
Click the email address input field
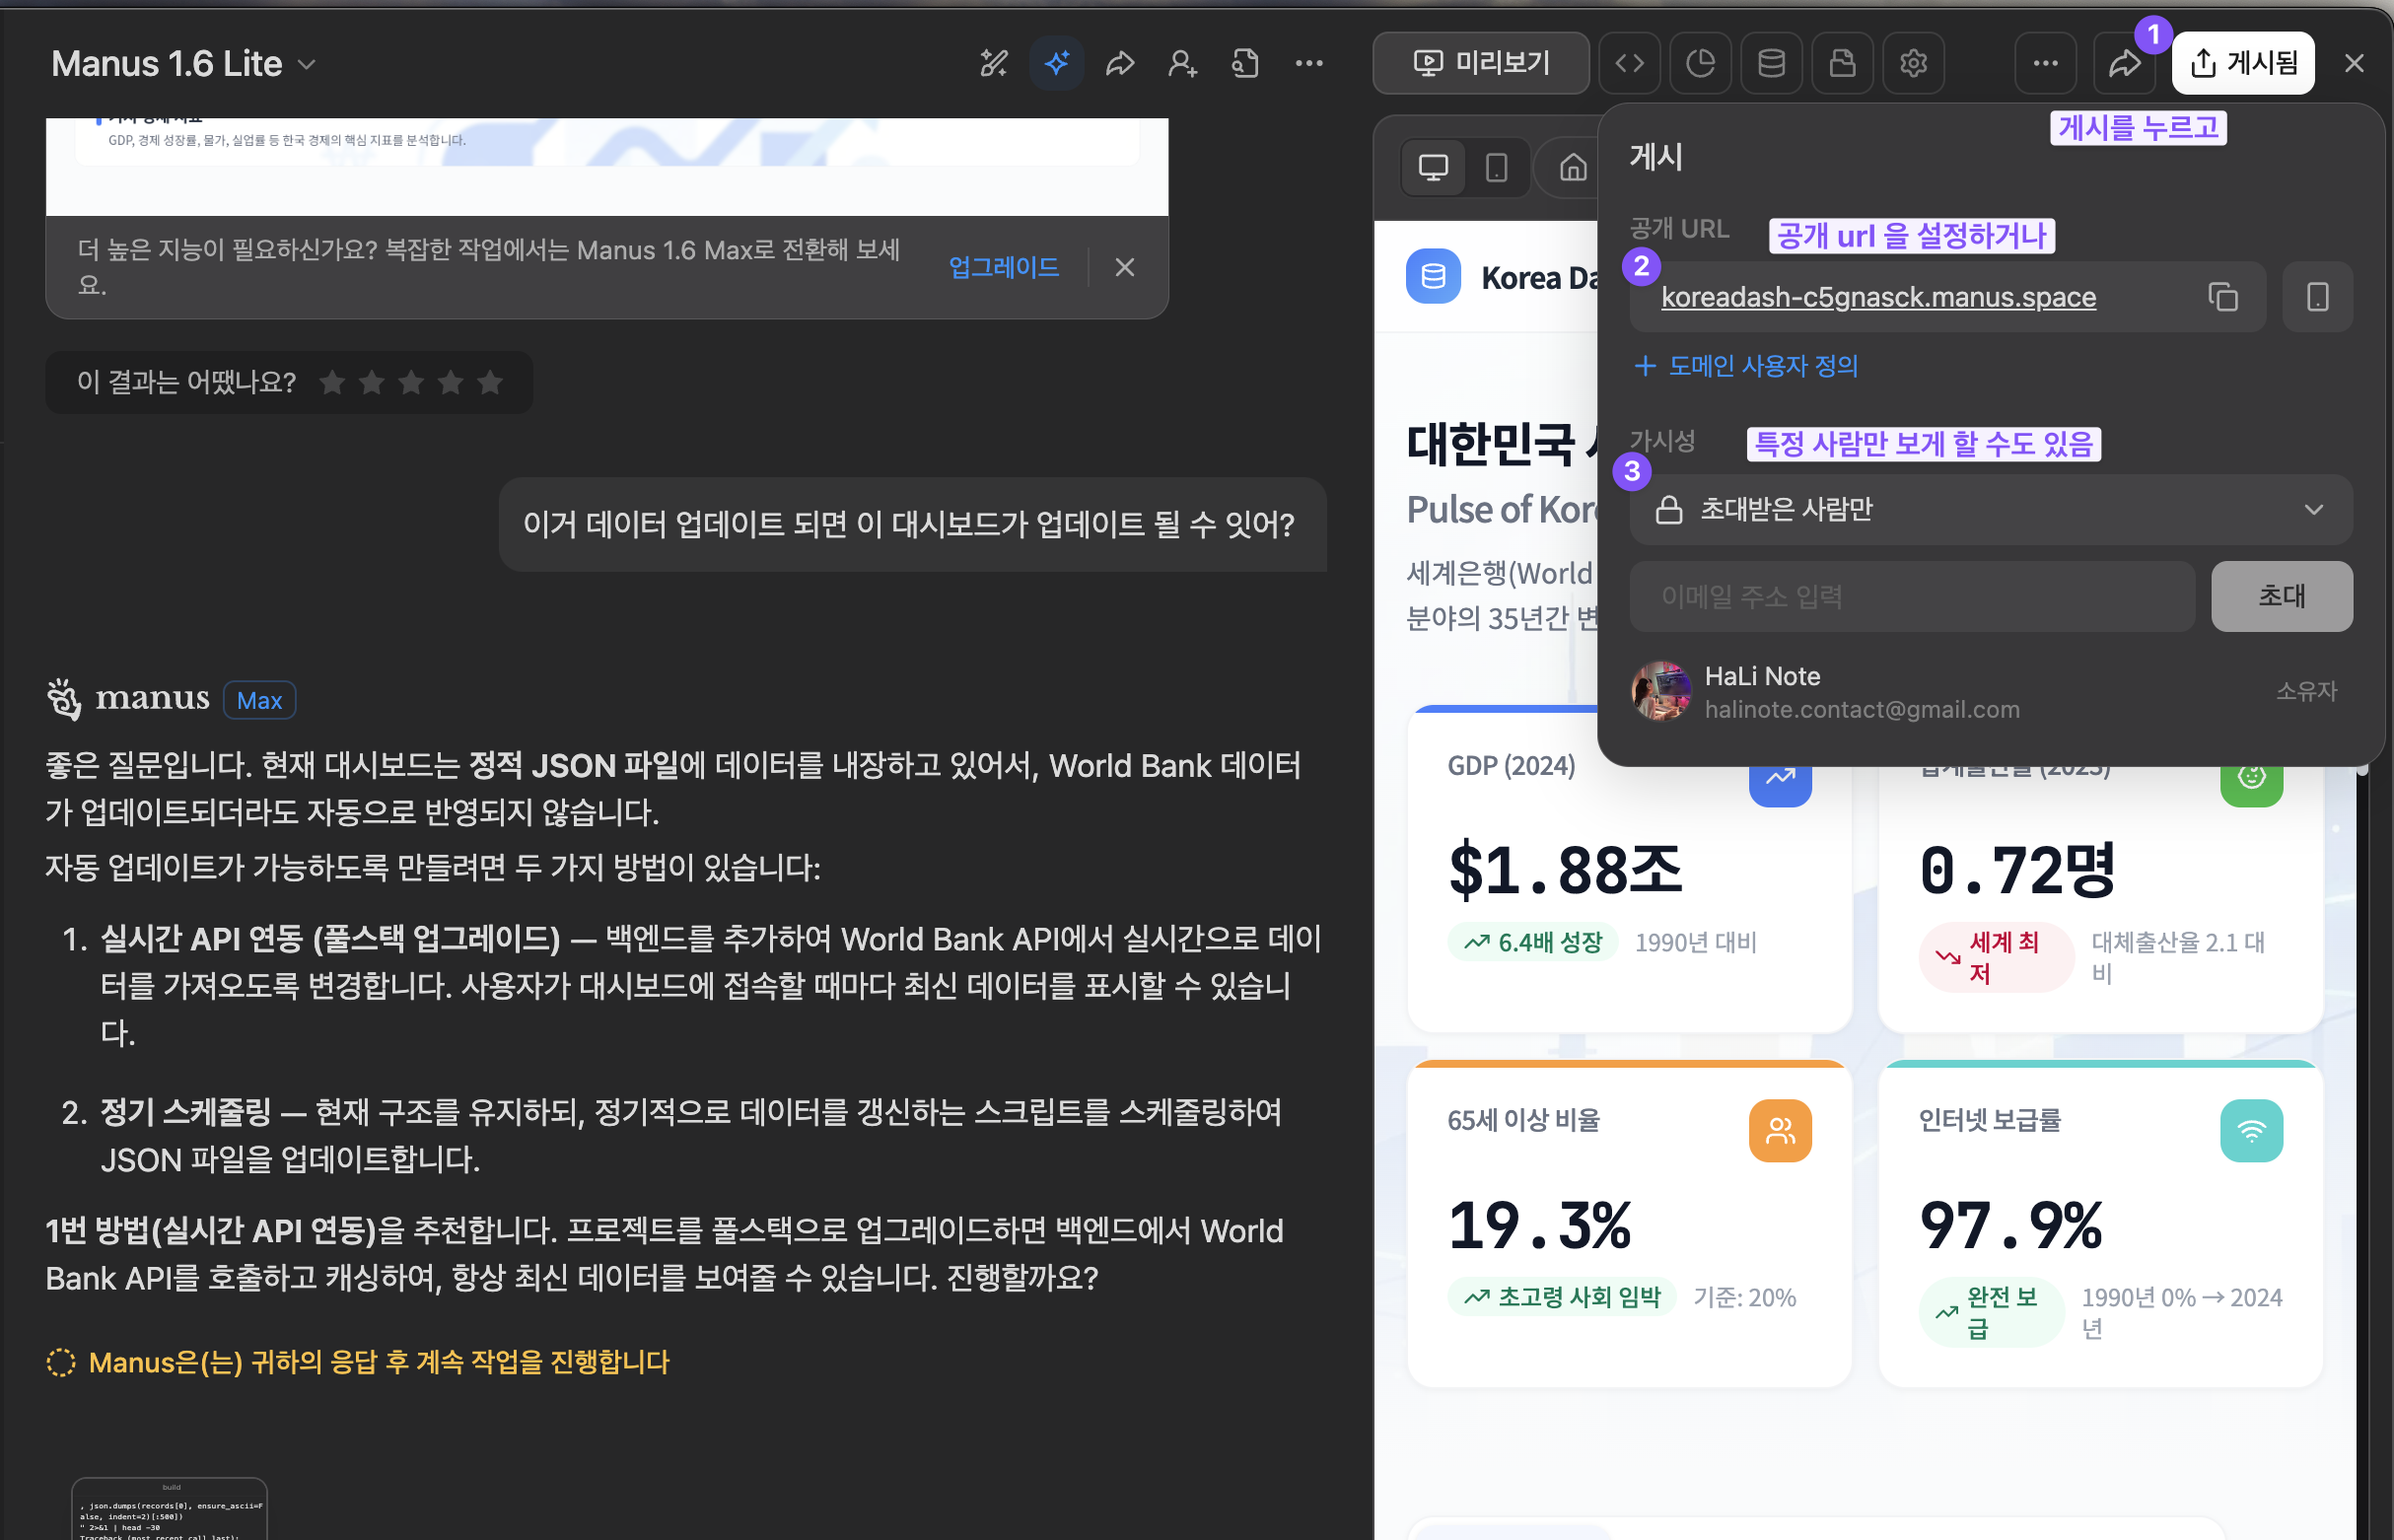point(1911,596)
